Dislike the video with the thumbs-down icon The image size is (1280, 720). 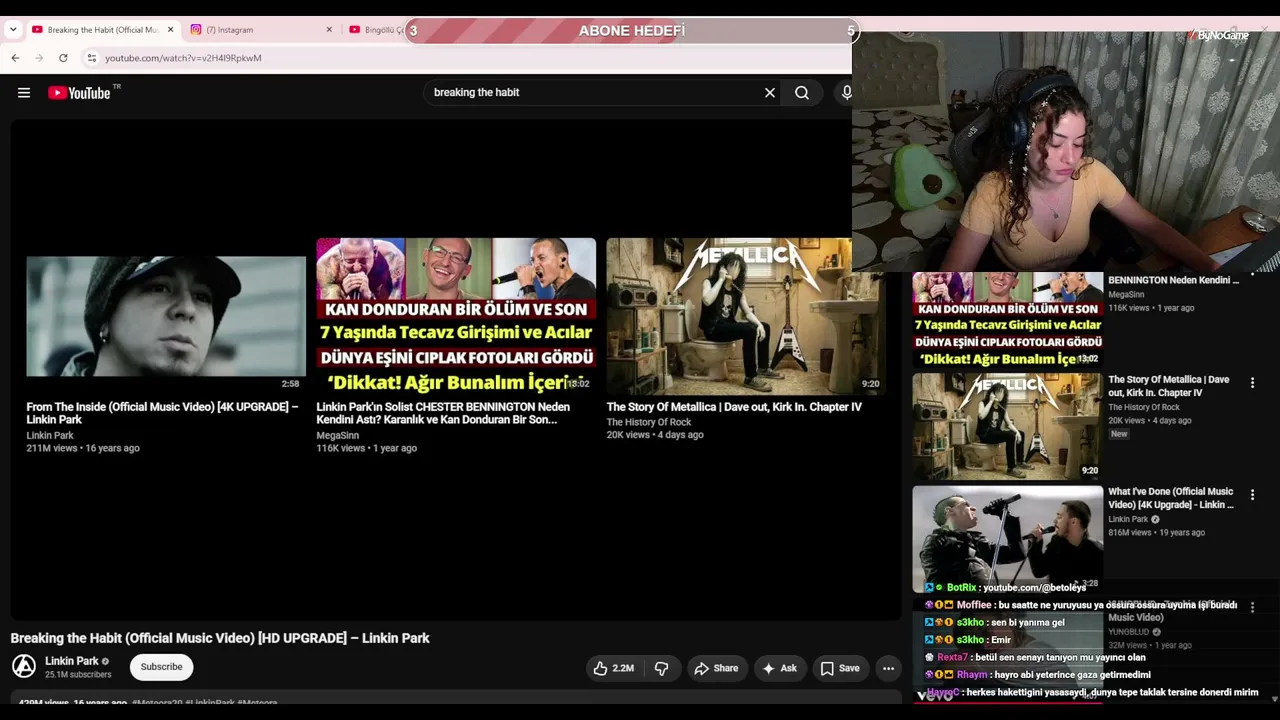661,668
